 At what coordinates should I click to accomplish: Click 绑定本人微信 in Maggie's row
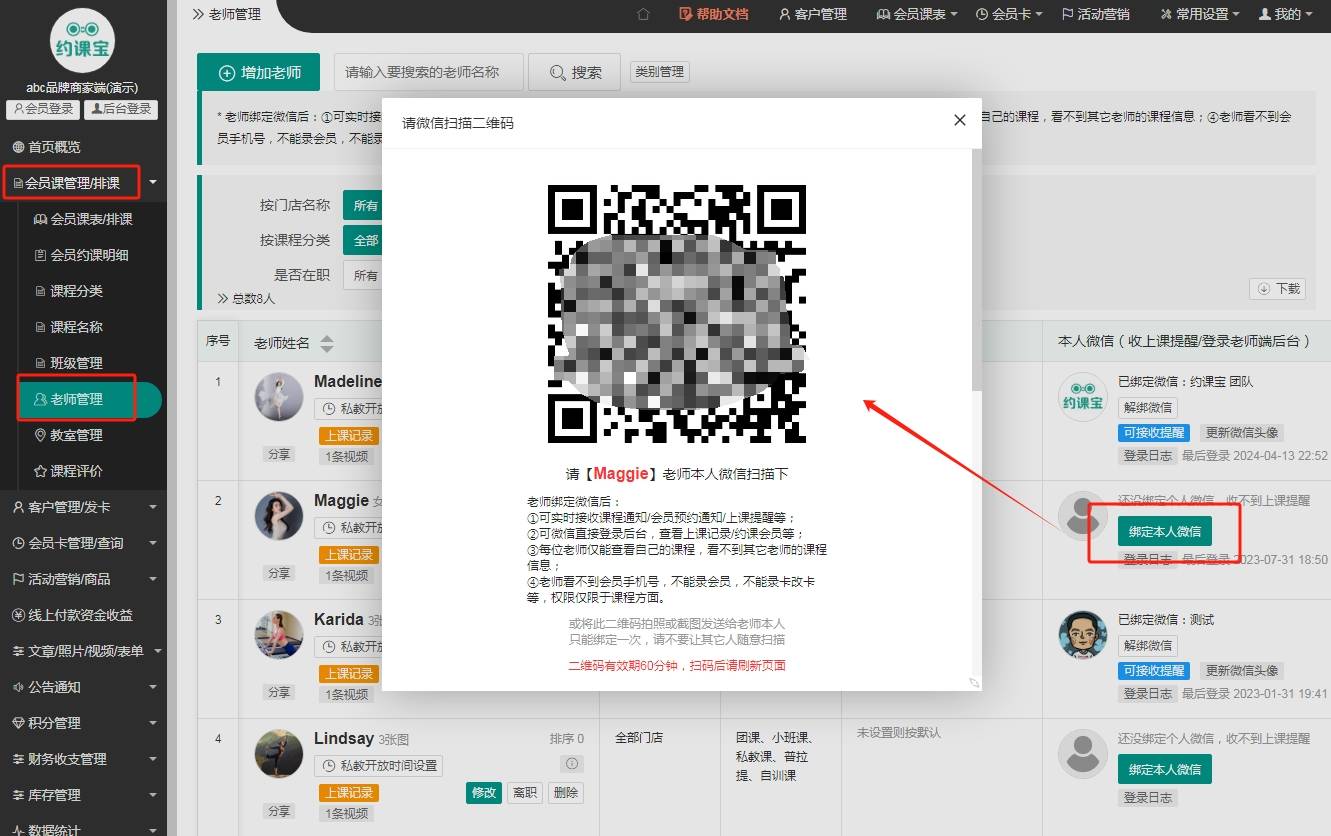tap(1165, 531)
